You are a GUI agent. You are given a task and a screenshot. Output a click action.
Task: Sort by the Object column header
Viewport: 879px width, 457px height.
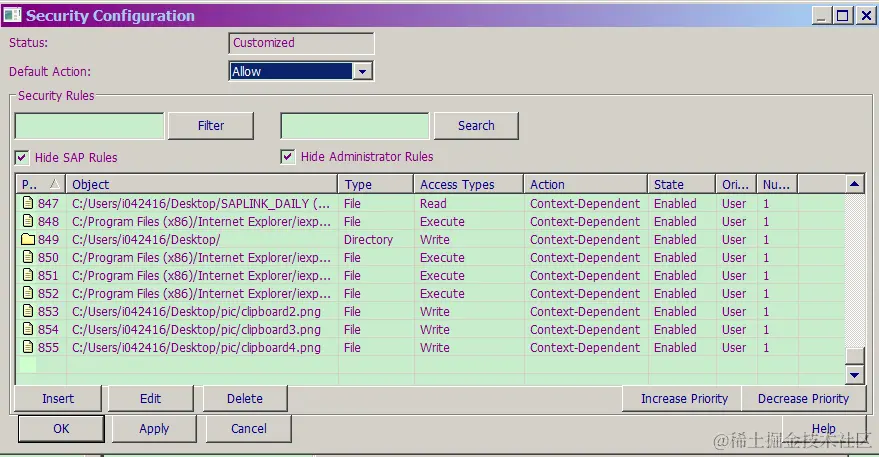[x=202, y=184]
